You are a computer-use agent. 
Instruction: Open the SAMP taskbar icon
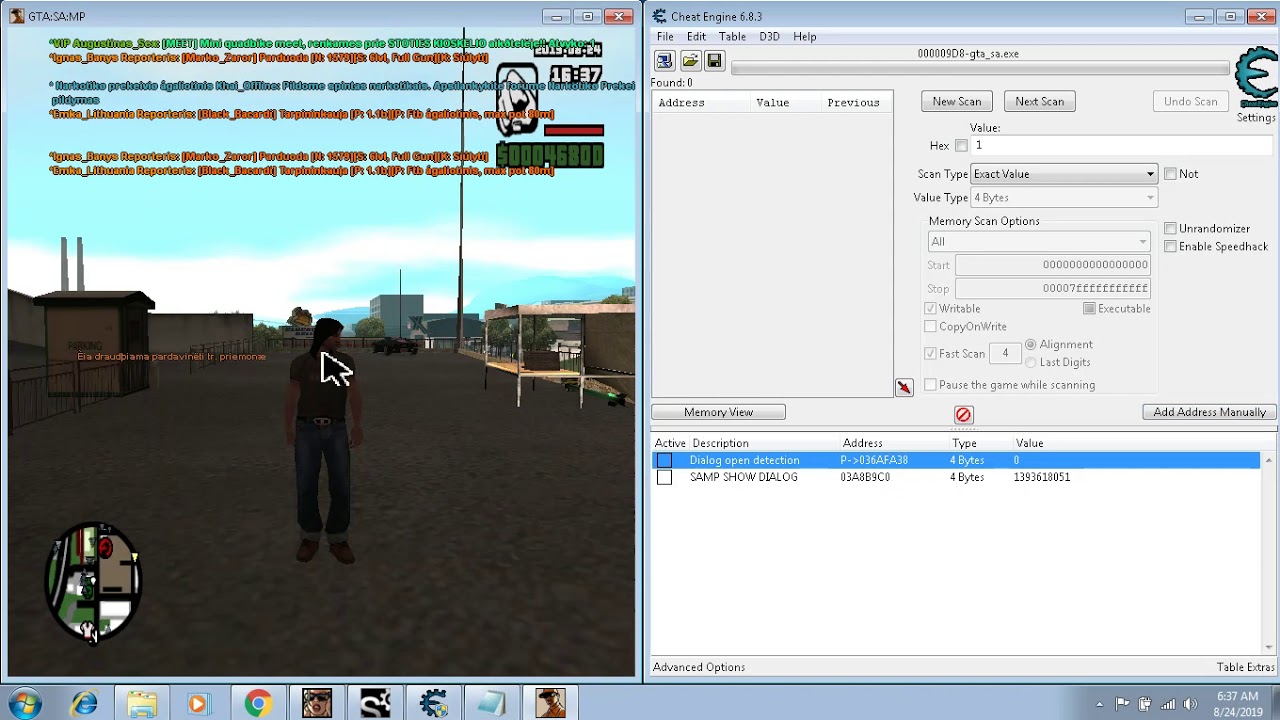pyautogui.click(x=375, y=704)
